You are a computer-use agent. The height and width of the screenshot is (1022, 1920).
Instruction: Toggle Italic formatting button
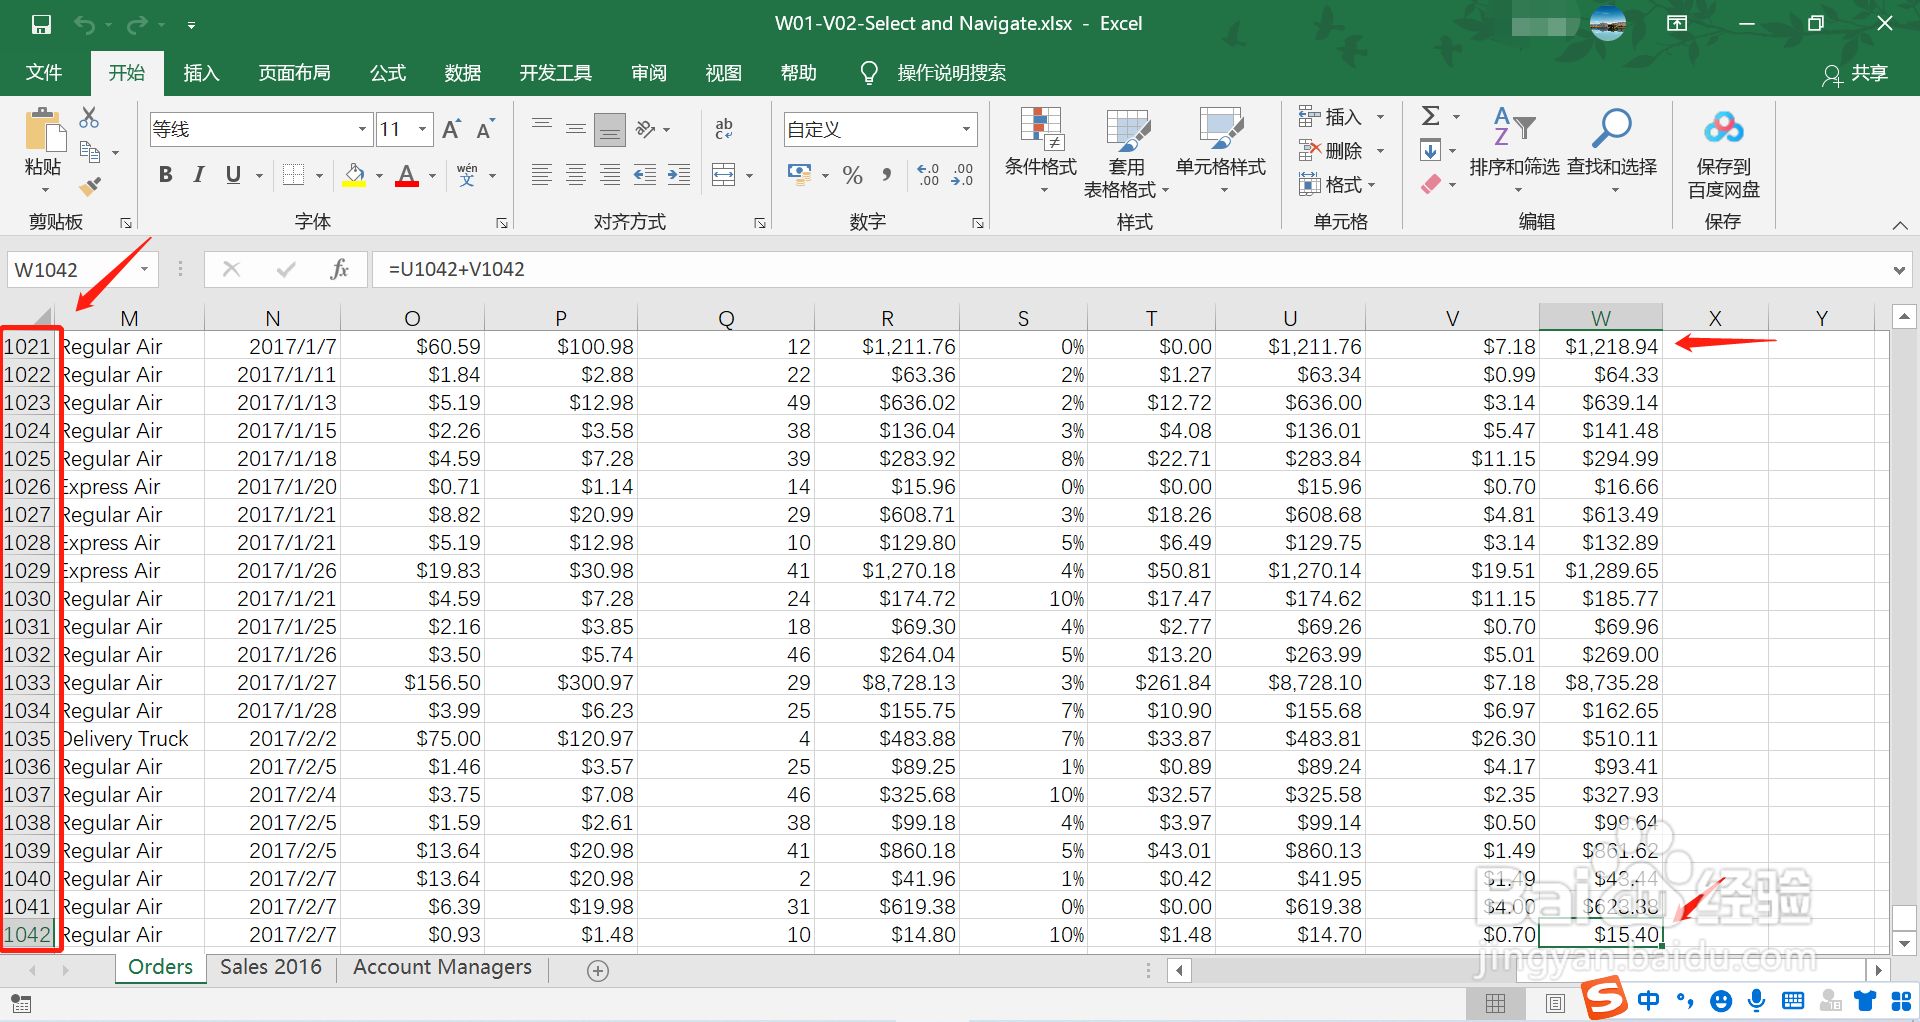tap(199, 175)
